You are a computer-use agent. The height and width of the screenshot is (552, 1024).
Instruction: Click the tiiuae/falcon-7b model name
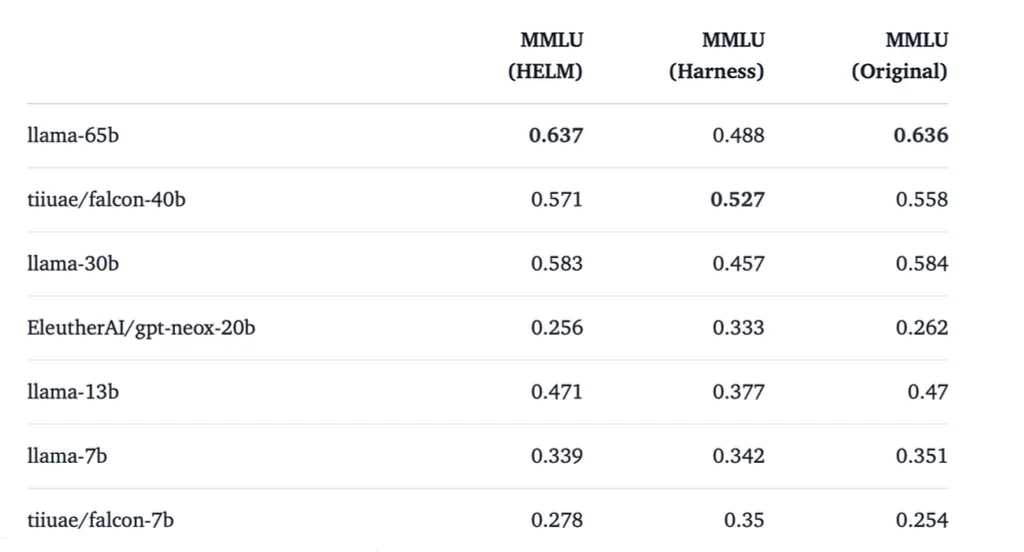point(101,520)
